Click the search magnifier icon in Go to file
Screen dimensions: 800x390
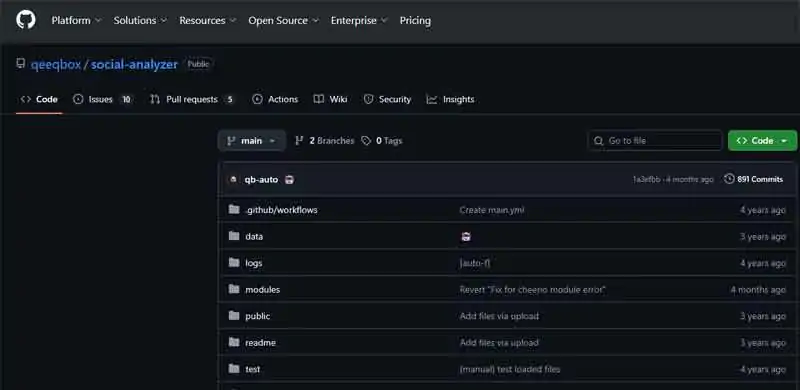click(598, 141)
